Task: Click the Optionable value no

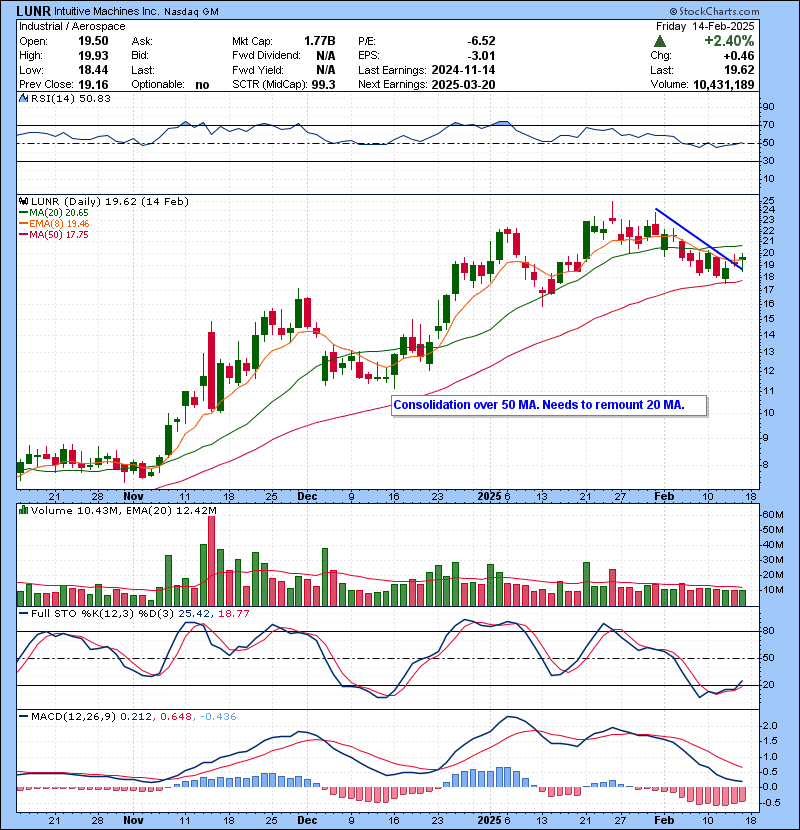Action: (x=202, y=85)
